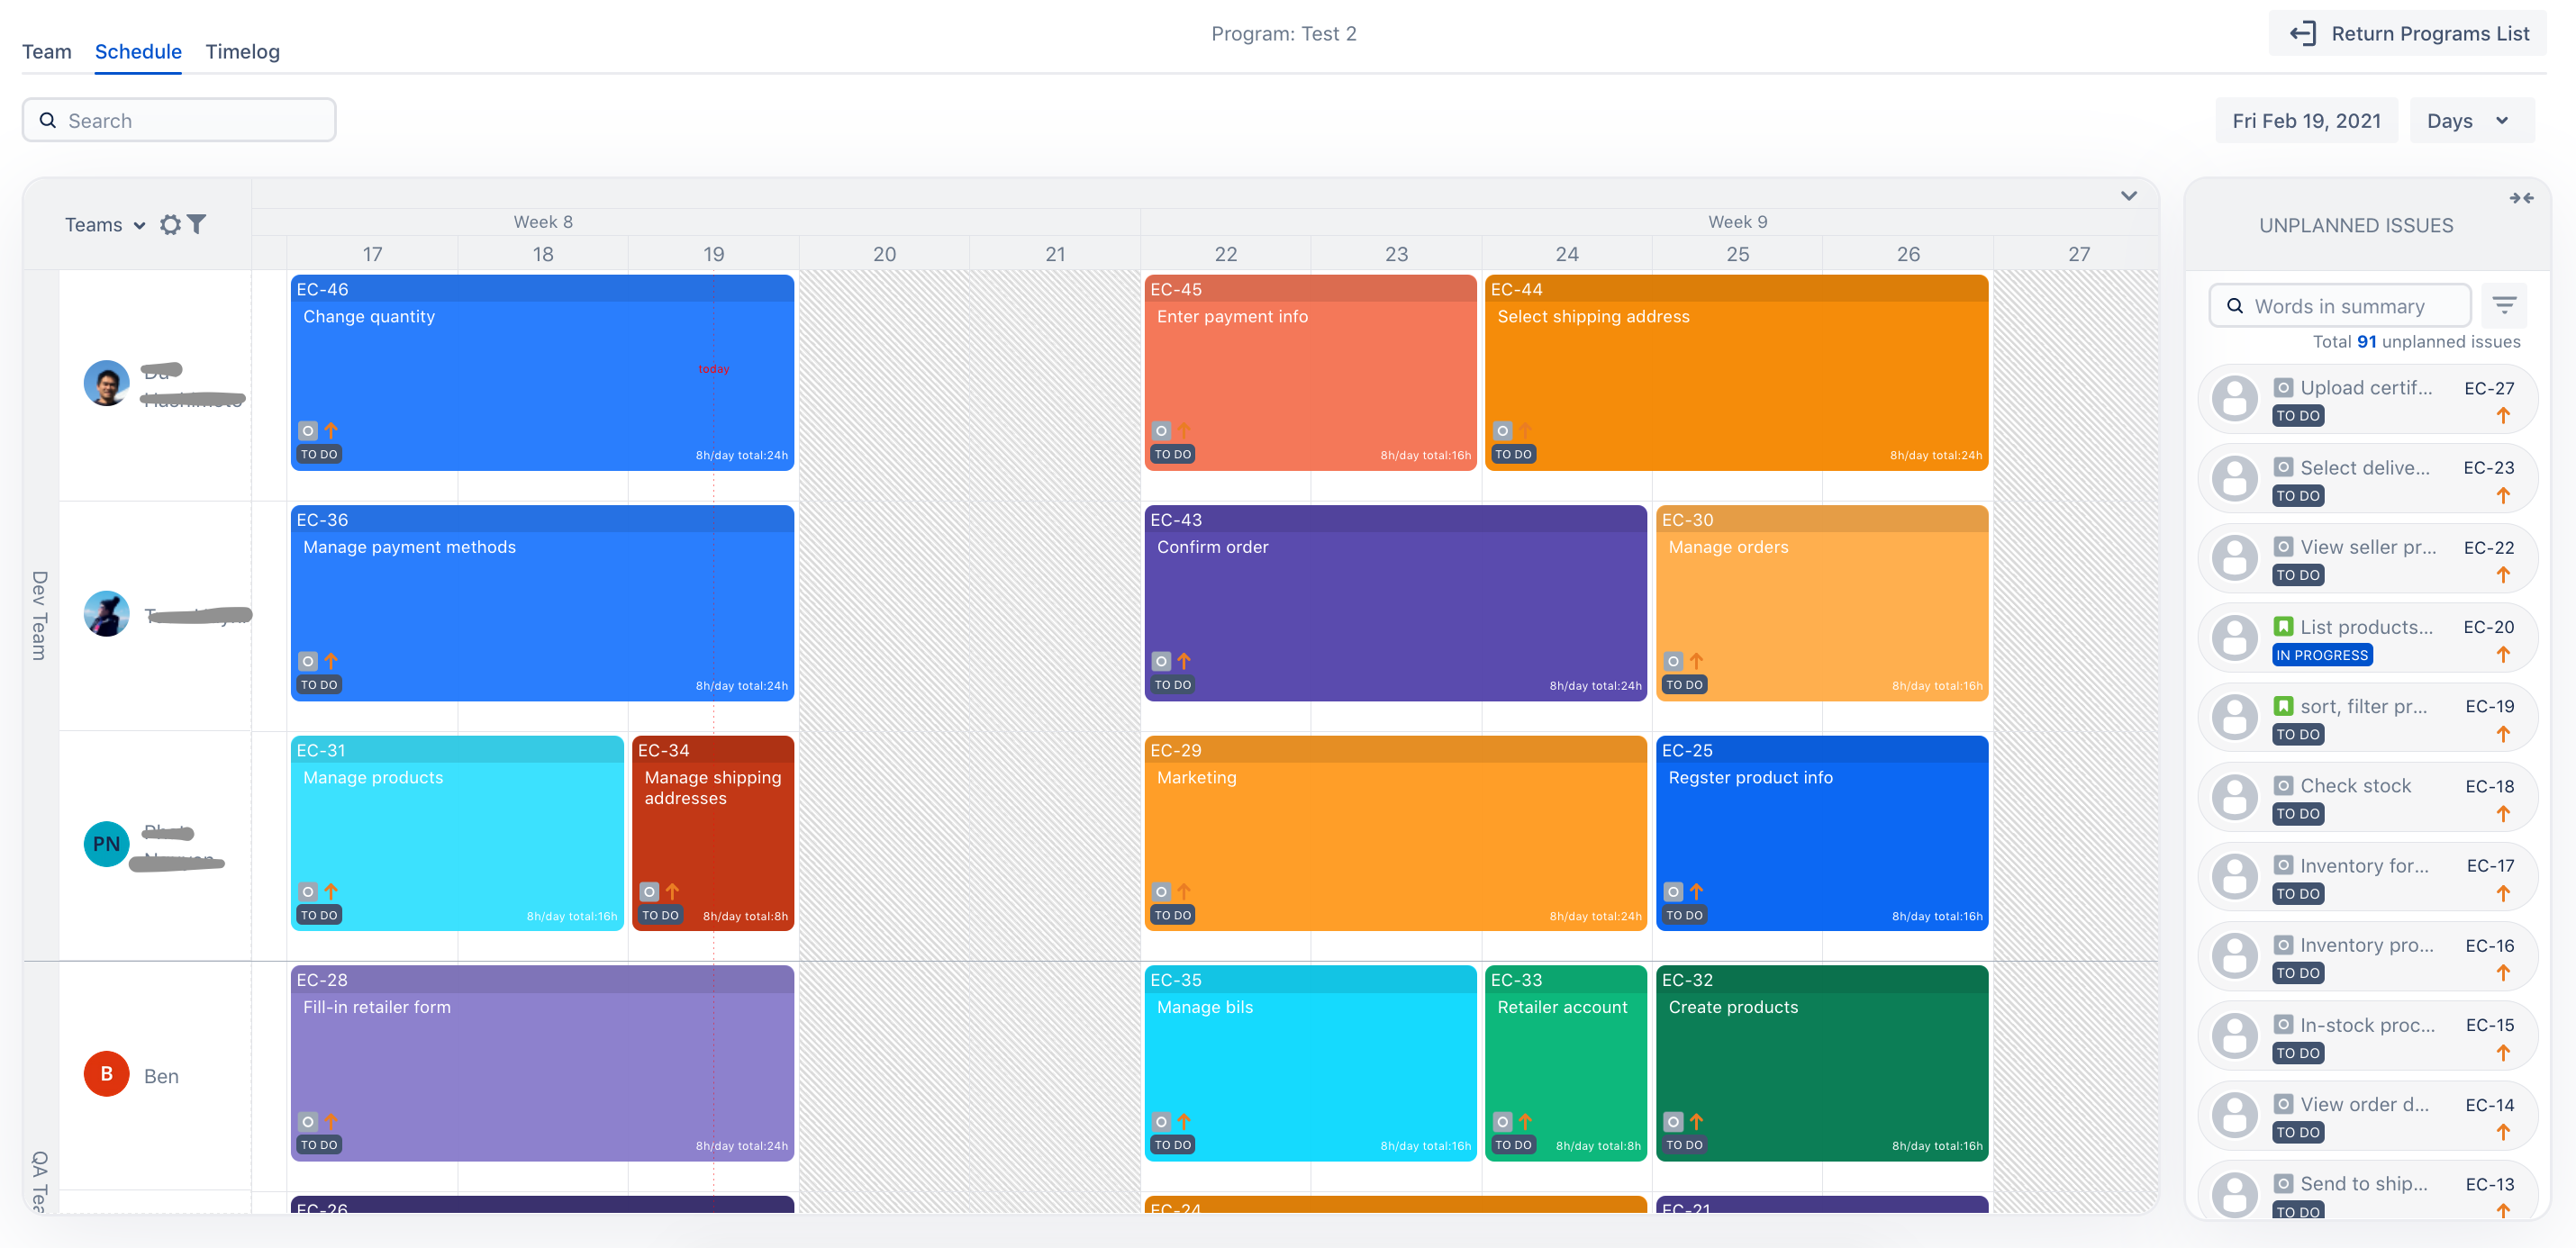Collapse the Unplanned Issues panel arrows icon

coord(2521,198)
